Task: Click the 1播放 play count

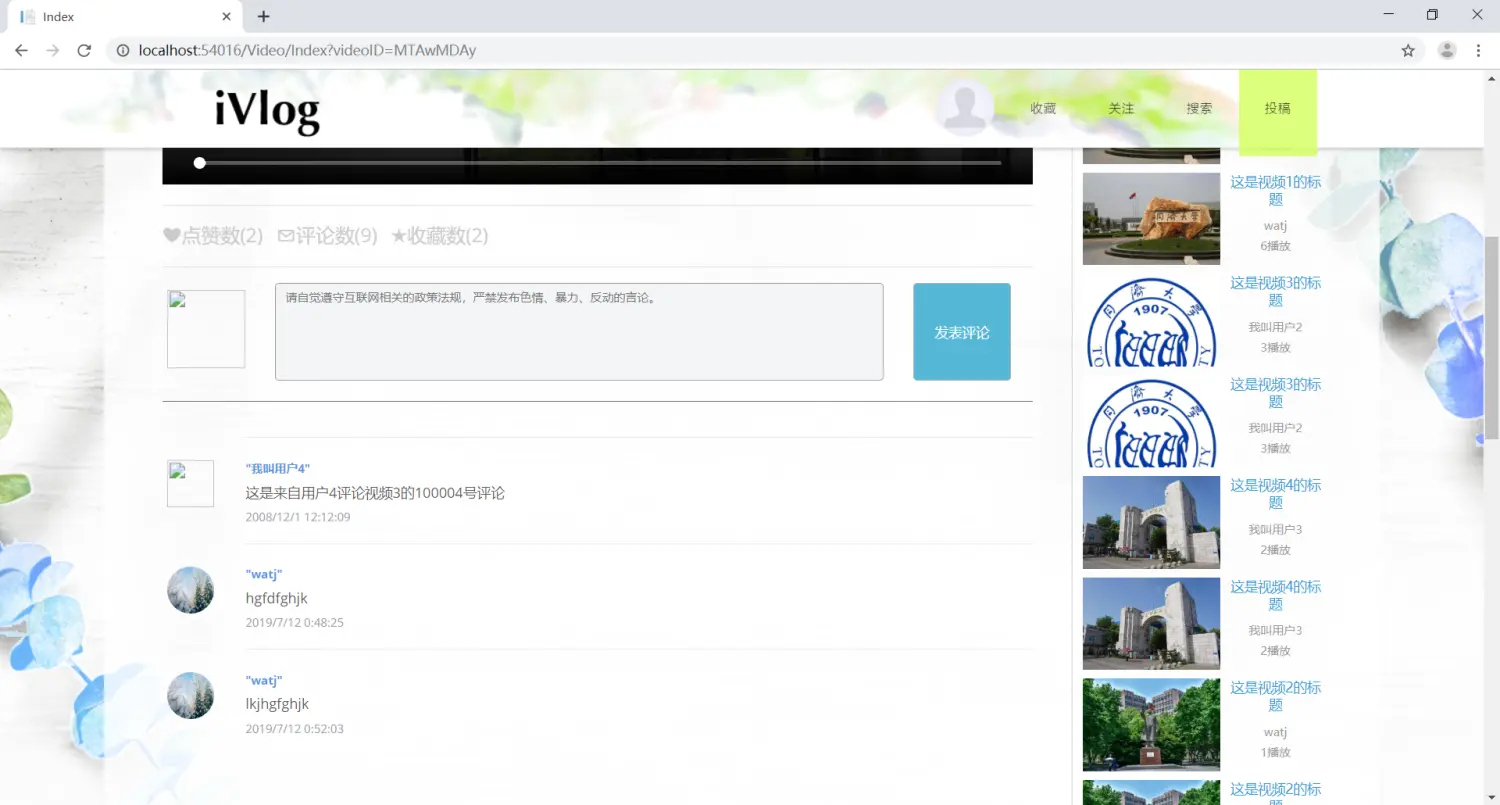Action: click(x=1275, y=752)
